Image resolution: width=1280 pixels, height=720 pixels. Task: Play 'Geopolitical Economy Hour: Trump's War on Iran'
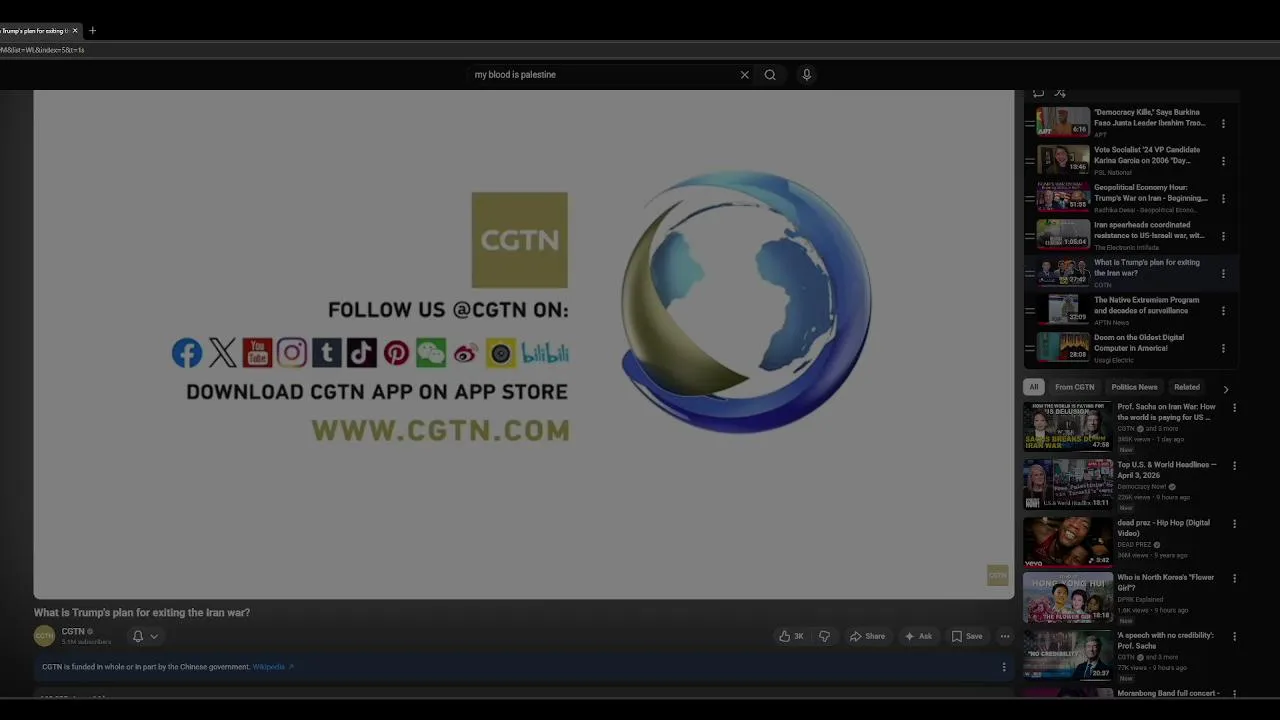click(1151, 193)
